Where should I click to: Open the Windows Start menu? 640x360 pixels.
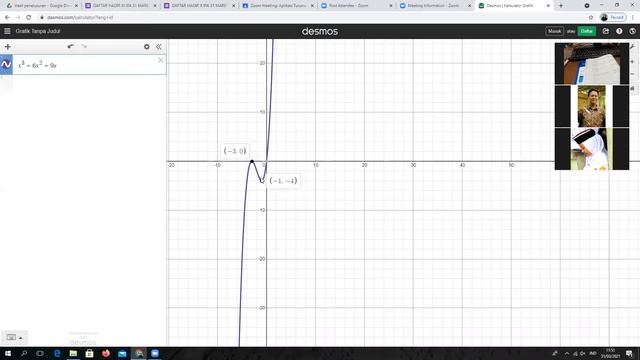(8, 353)
